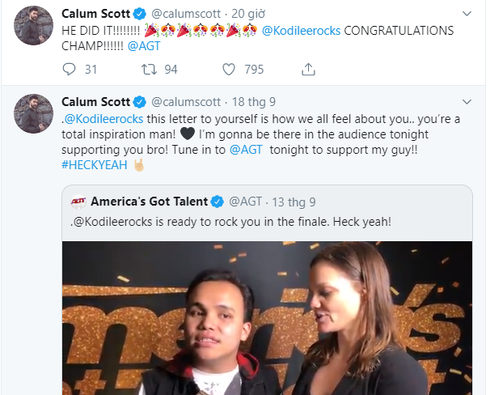Click the 18 thg 9 timestamp
Screen dimensions: 490x395
pyautogui.click(x=254, y=102)
